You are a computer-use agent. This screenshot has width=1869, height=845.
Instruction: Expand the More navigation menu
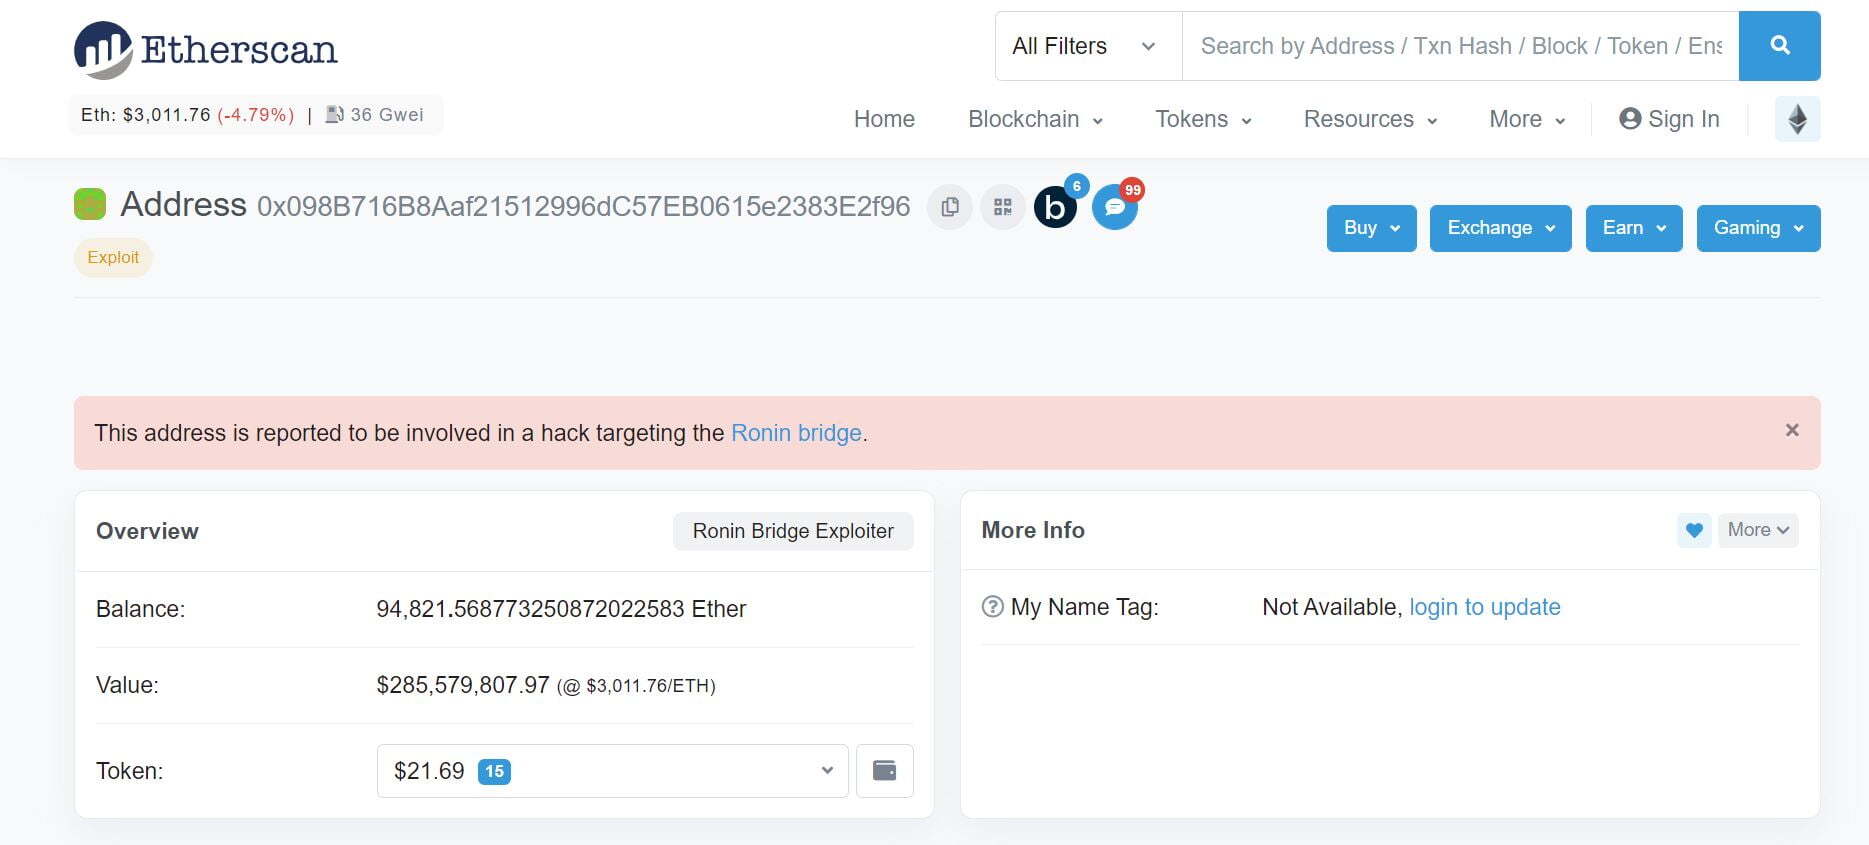(x=1527, y=119)
